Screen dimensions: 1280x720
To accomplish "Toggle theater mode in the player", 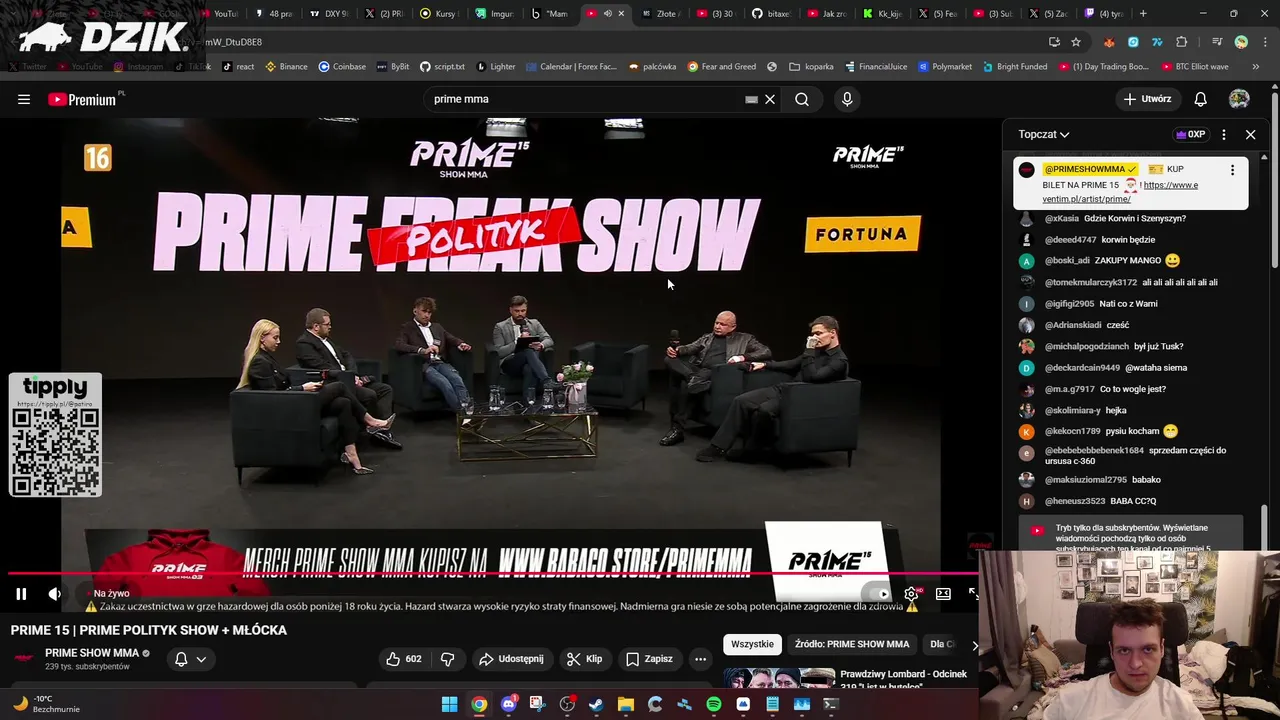I will coord(943,594).
